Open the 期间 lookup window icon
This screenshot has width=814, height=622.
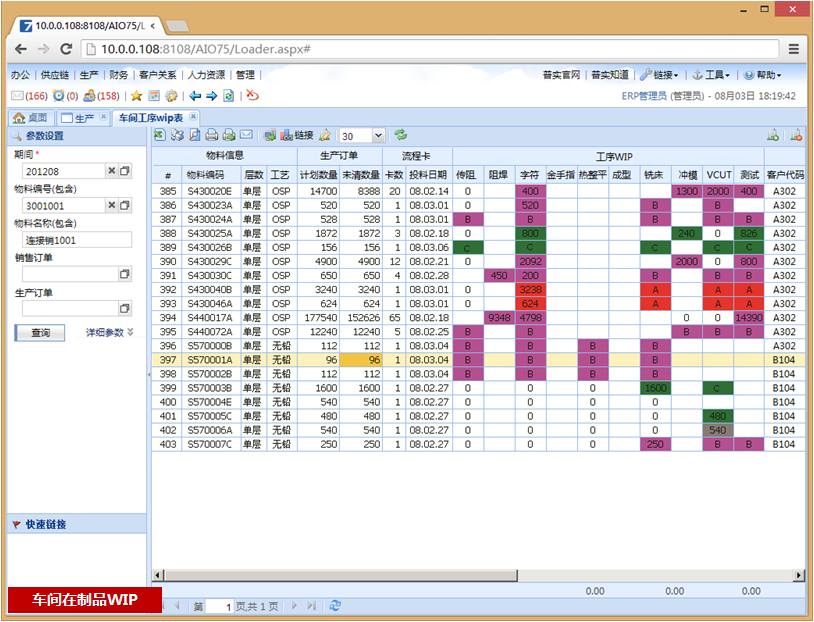pyautogui.click(x=125, y=171)
